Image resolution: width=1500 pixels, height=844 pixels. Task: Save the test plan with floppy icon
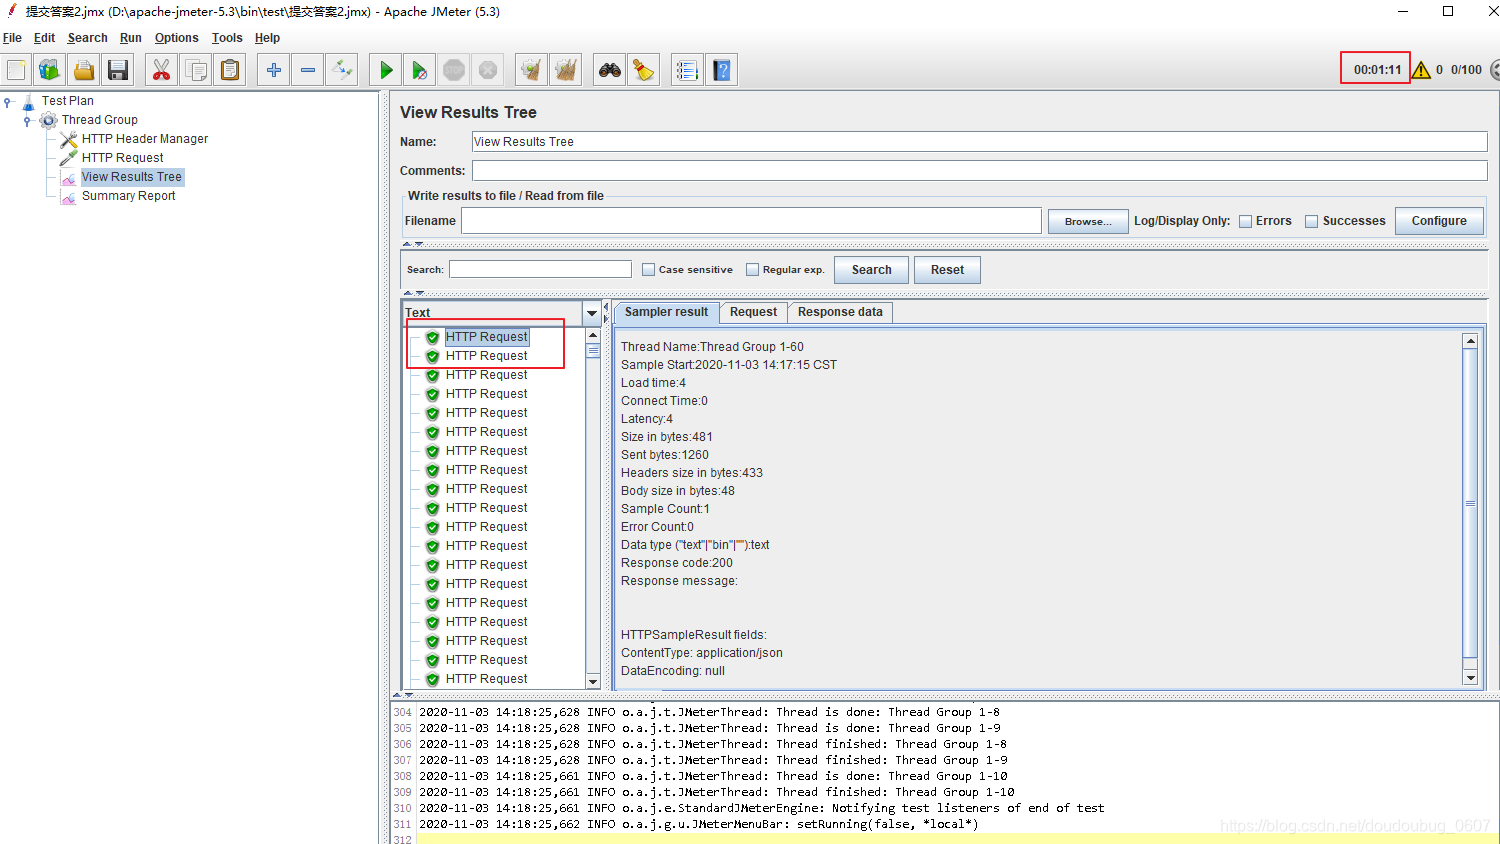[x=118, y=70]
